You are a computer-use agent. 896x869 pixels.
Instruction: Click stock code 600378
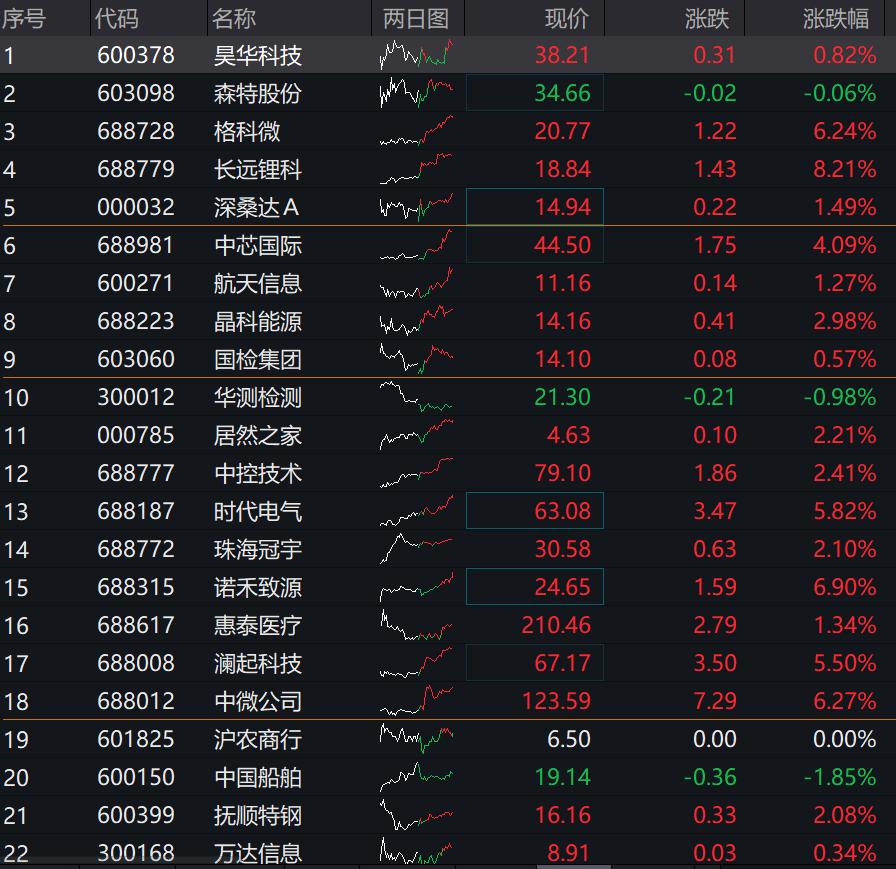tap(136, 55)
